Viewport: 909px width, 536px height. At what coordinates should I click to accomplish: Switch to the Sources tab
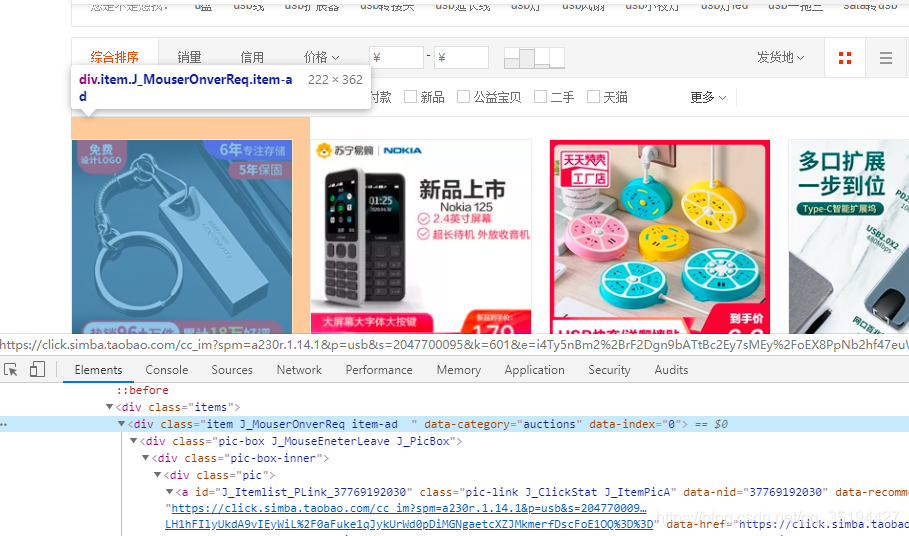[232, 370]
